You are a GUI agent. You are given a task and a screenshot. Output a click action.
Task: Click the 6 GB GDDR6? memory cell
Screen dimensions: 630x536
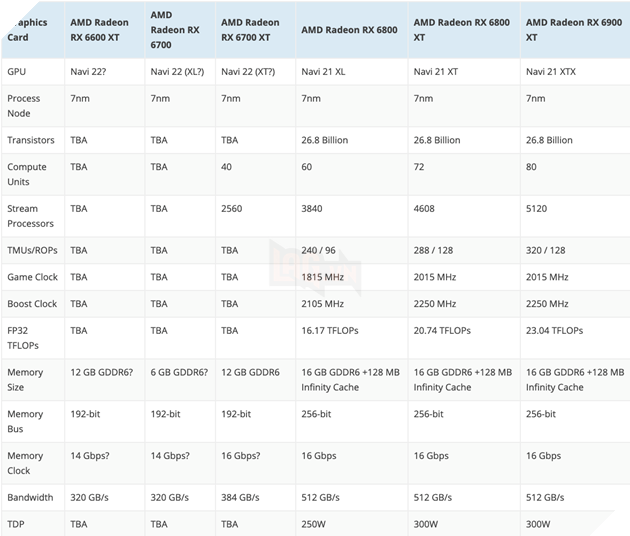click(180, 372)
